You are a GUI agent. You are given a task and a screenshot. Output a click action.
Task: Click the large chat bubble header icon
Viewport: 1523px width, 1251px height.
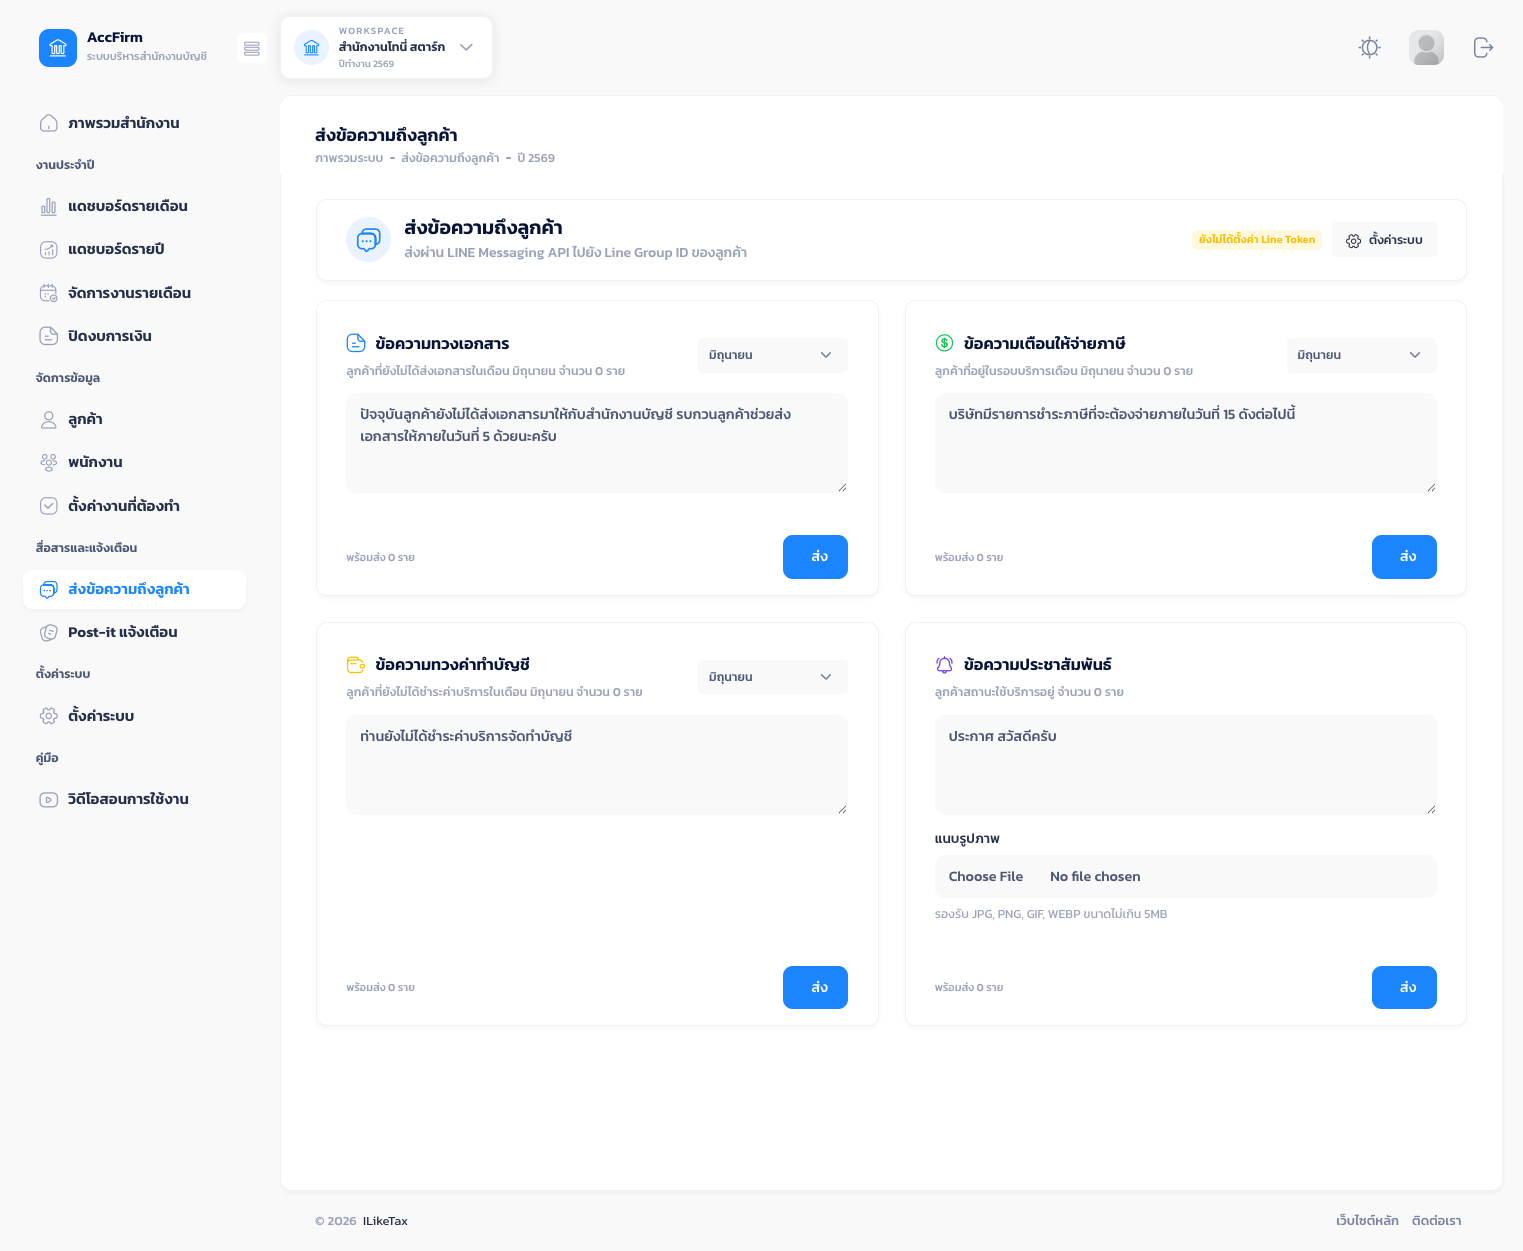click(368, 240)
